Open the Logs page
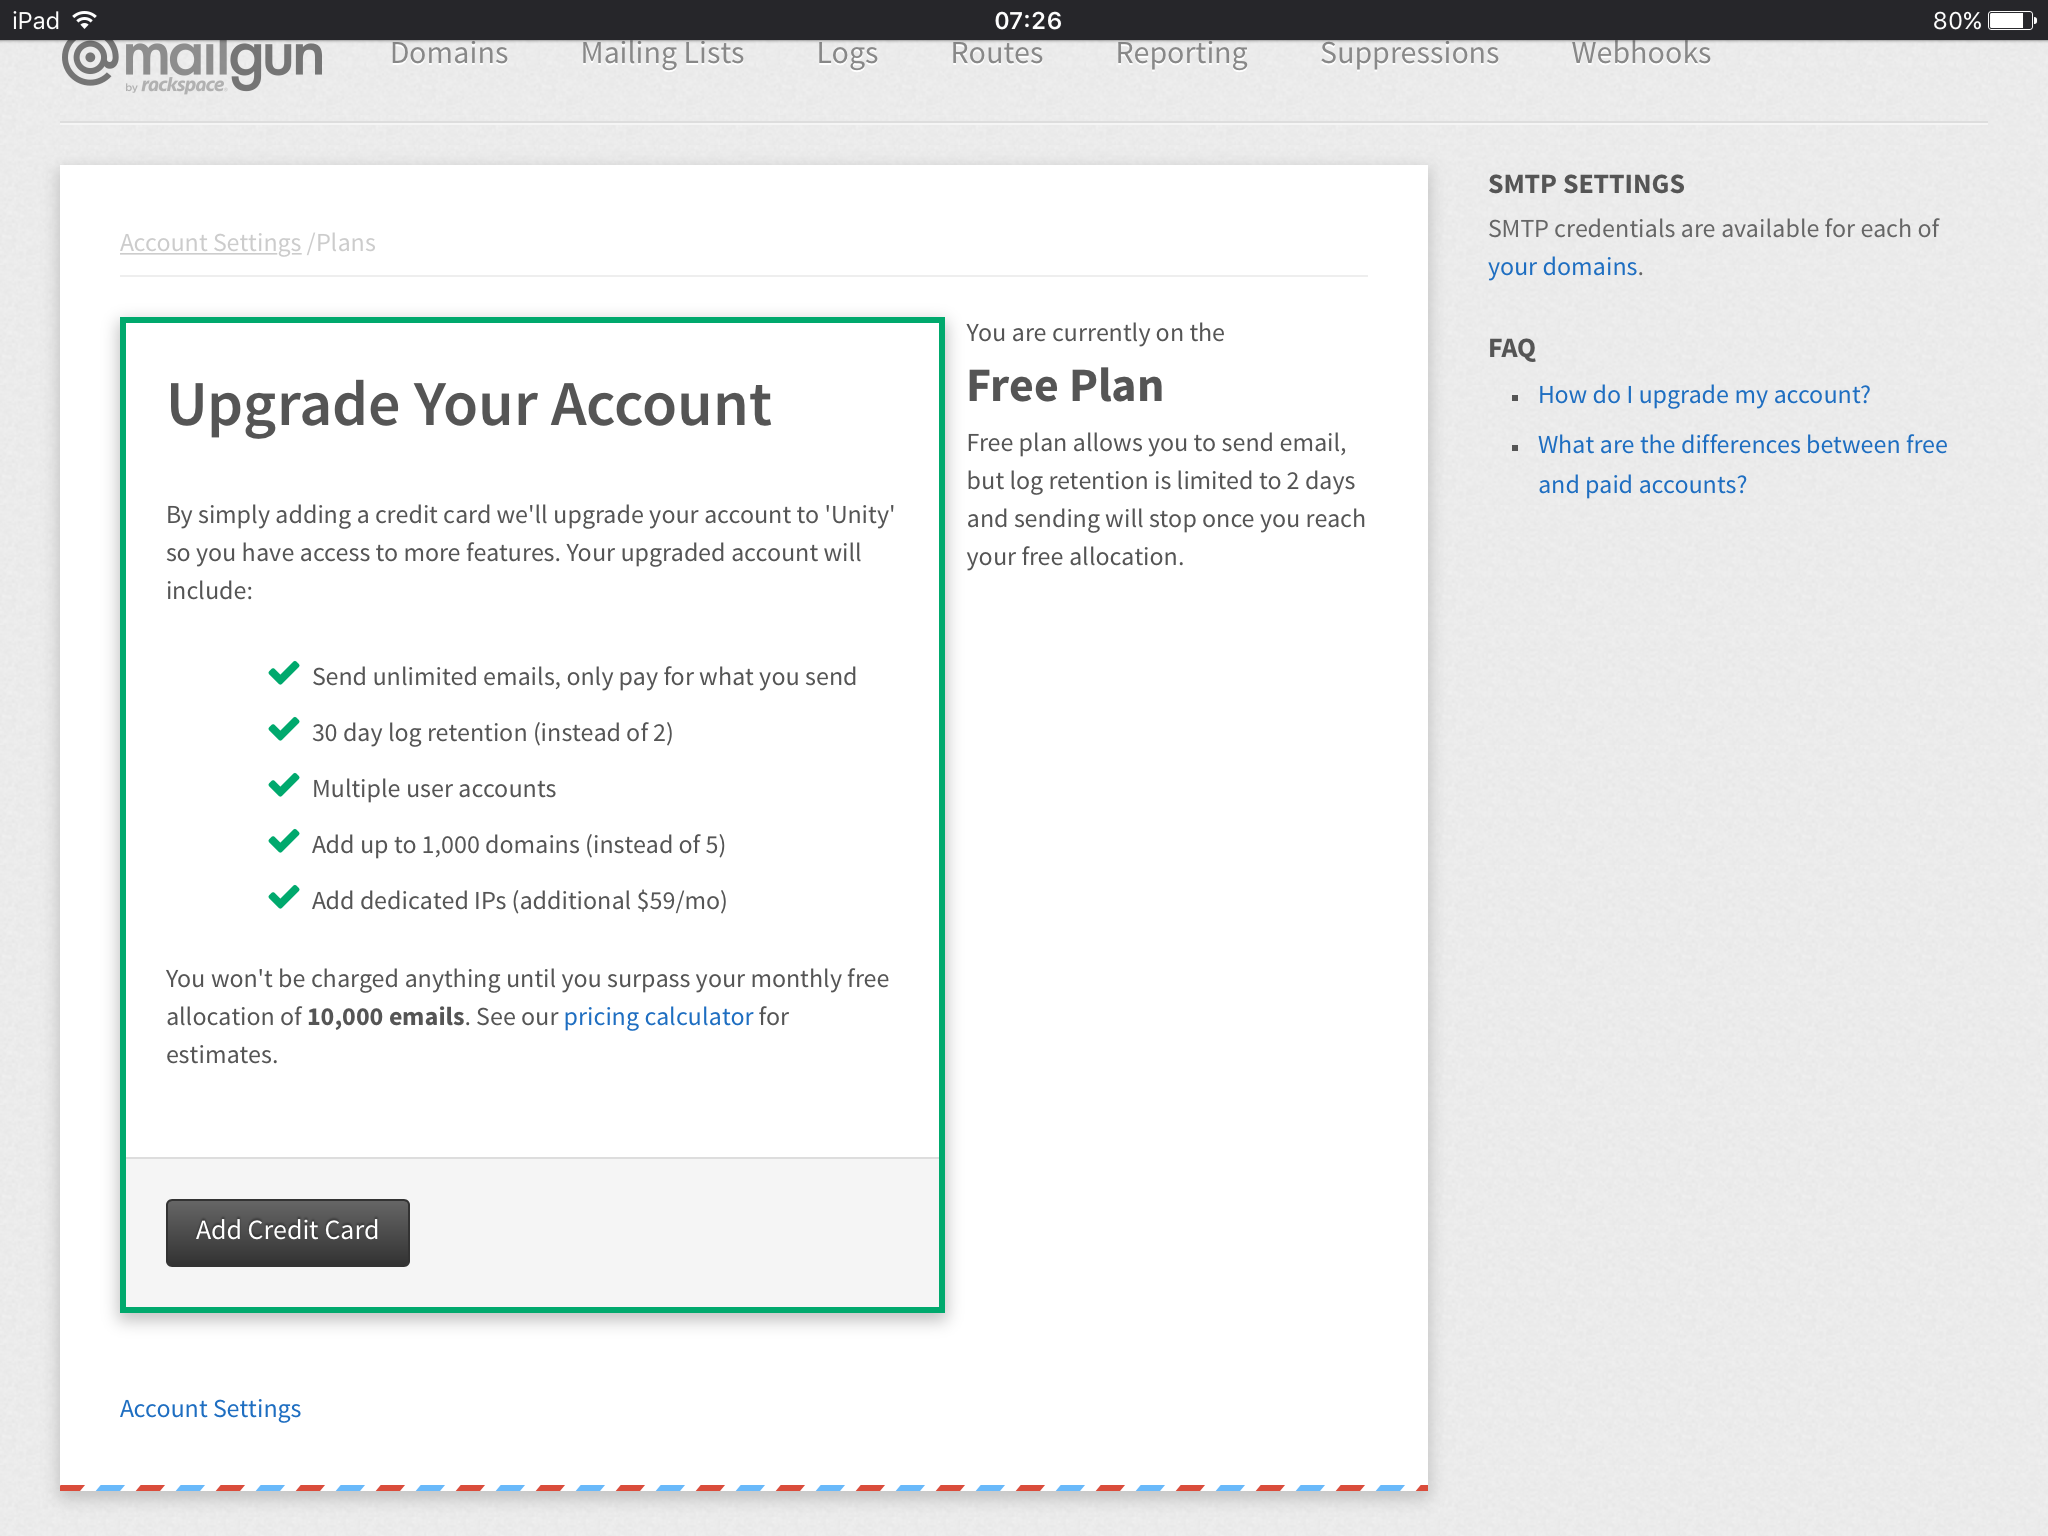This screenshot has width=2048, height=1536. click(x=847, y=54)
